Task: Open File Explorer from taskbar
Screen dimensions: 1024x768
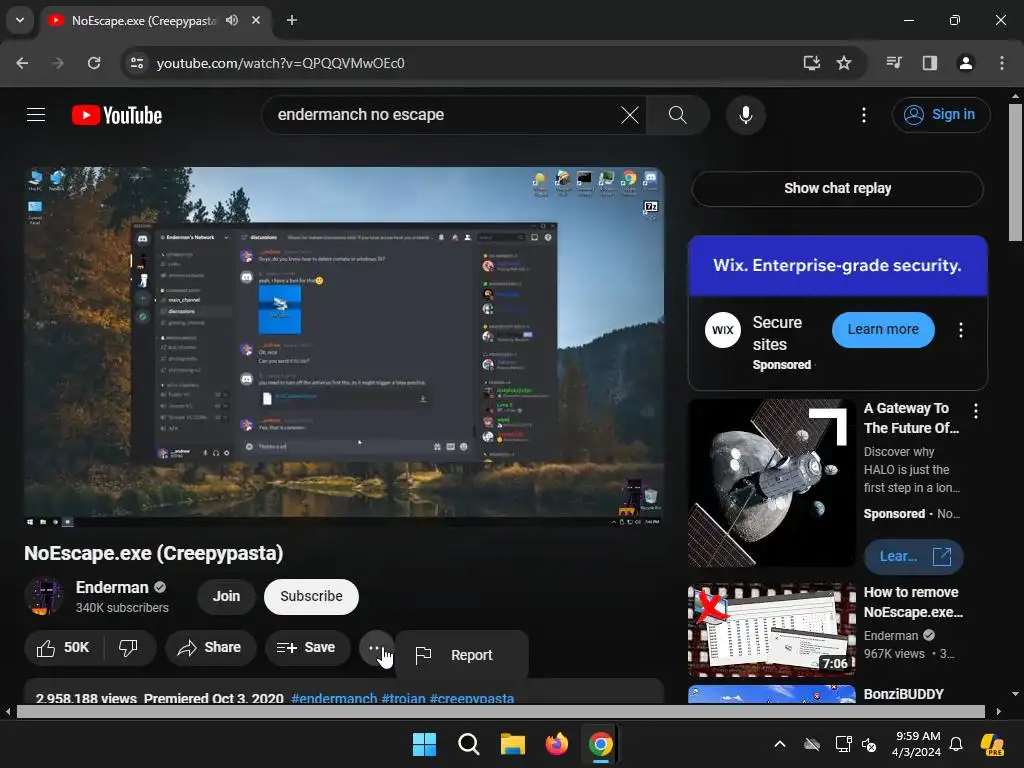Action: coord(513,744)
